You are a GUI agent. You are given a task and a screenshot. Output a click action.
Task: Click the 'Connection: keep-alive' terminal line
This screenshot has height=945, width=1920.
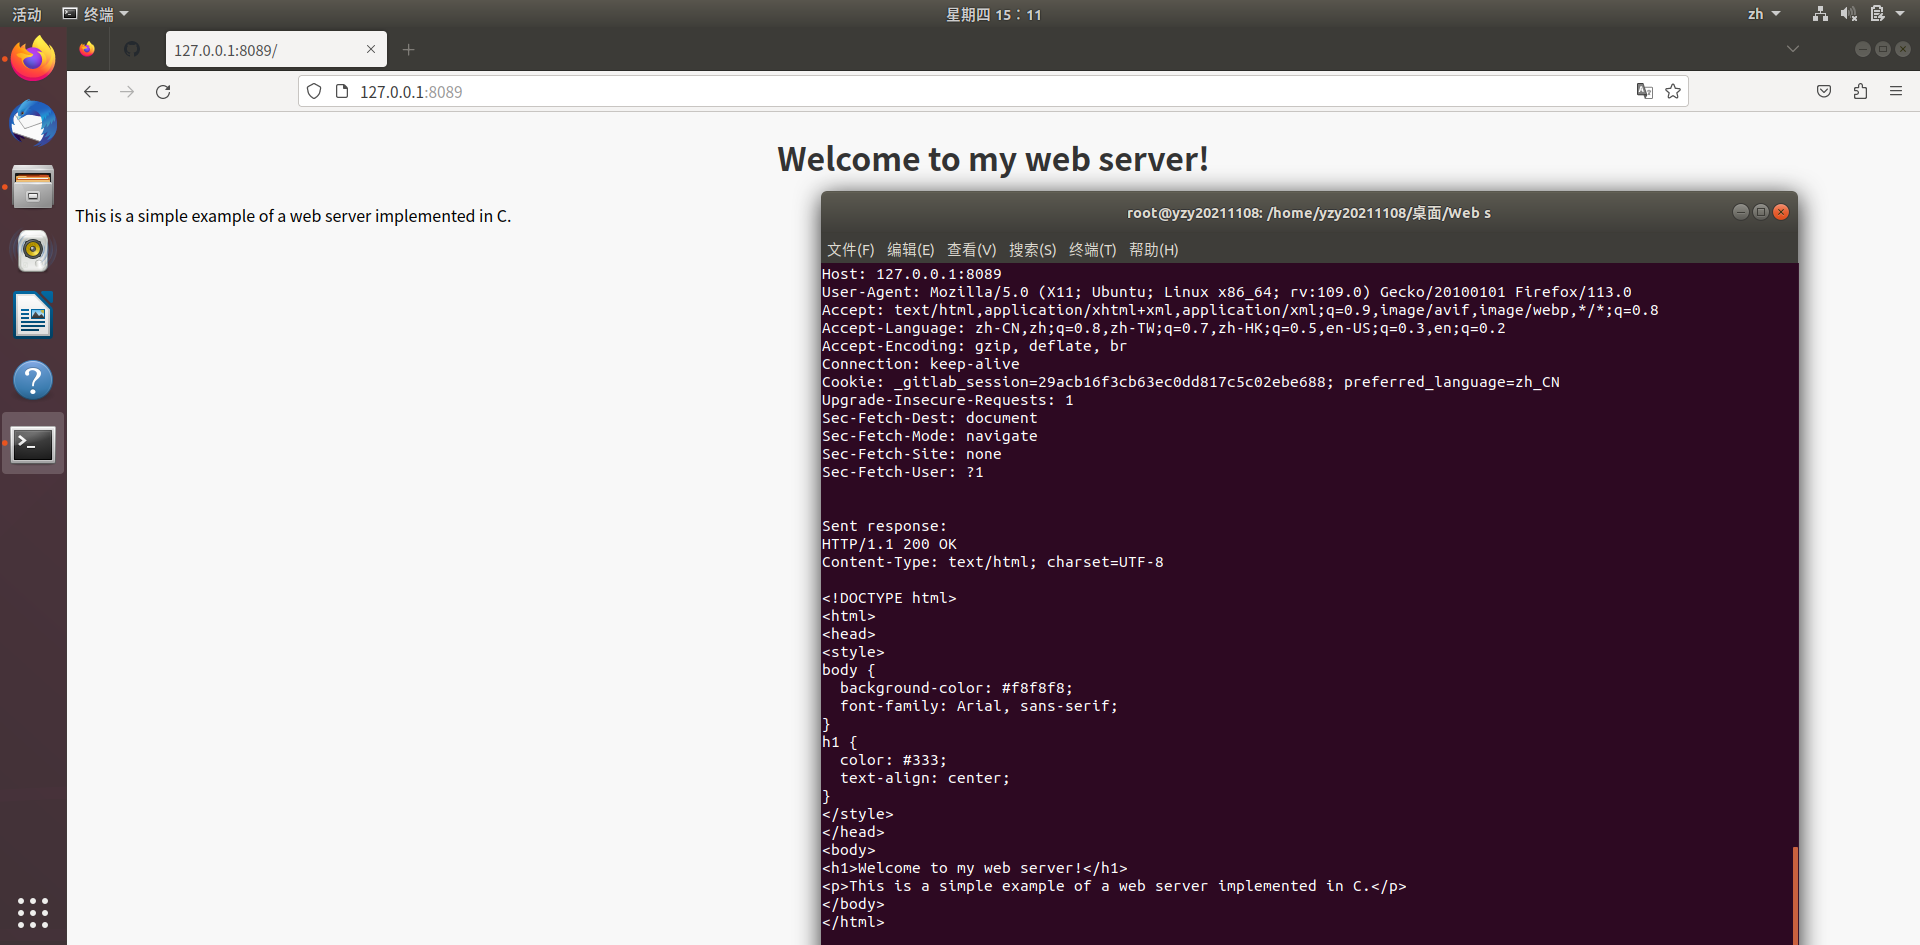click(x=921, y=364)
